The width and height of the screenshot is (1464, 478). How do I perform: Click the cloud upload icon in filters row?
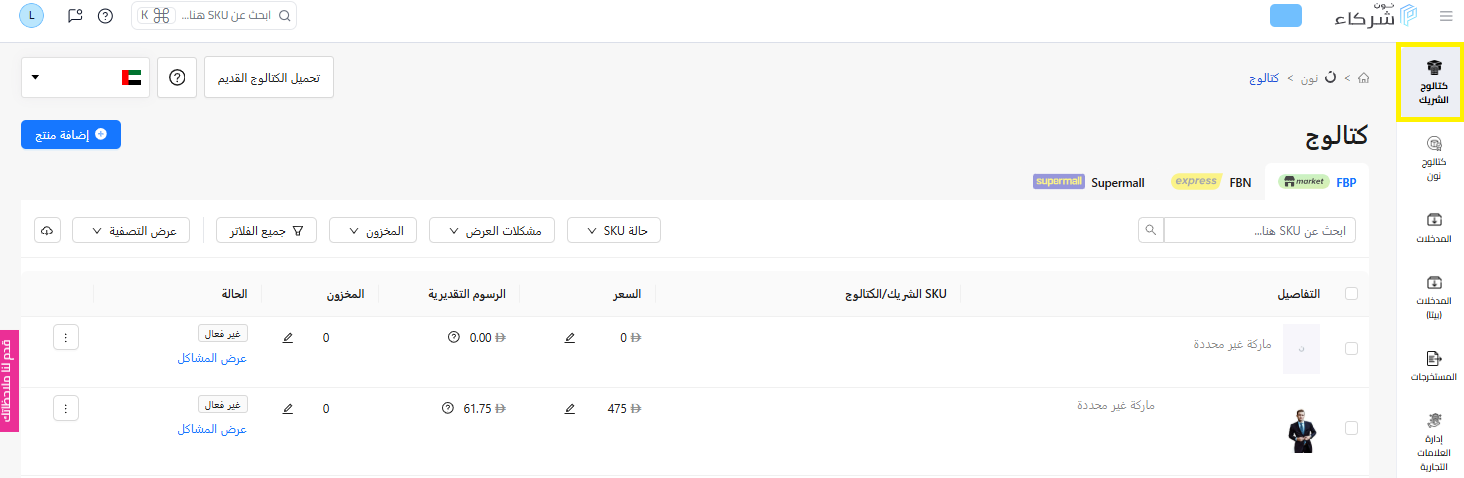(47, 230)
